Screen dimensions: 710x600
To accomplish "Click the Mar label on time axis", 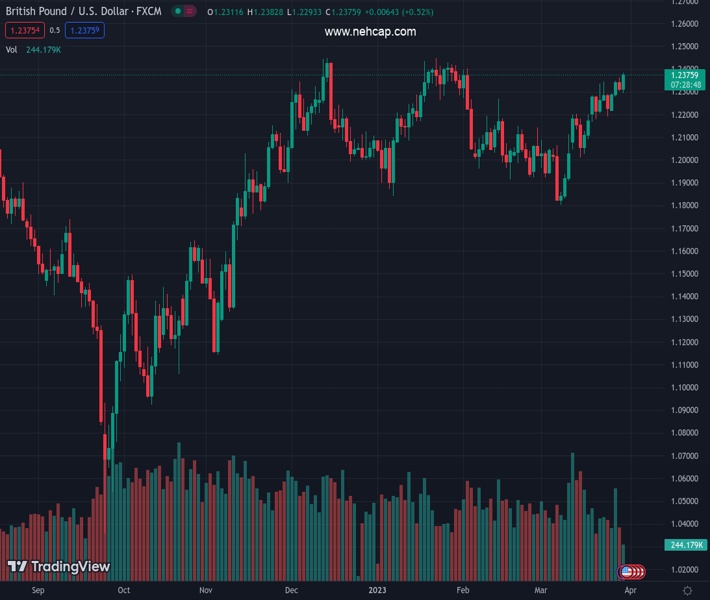I will tap(540, 591).
